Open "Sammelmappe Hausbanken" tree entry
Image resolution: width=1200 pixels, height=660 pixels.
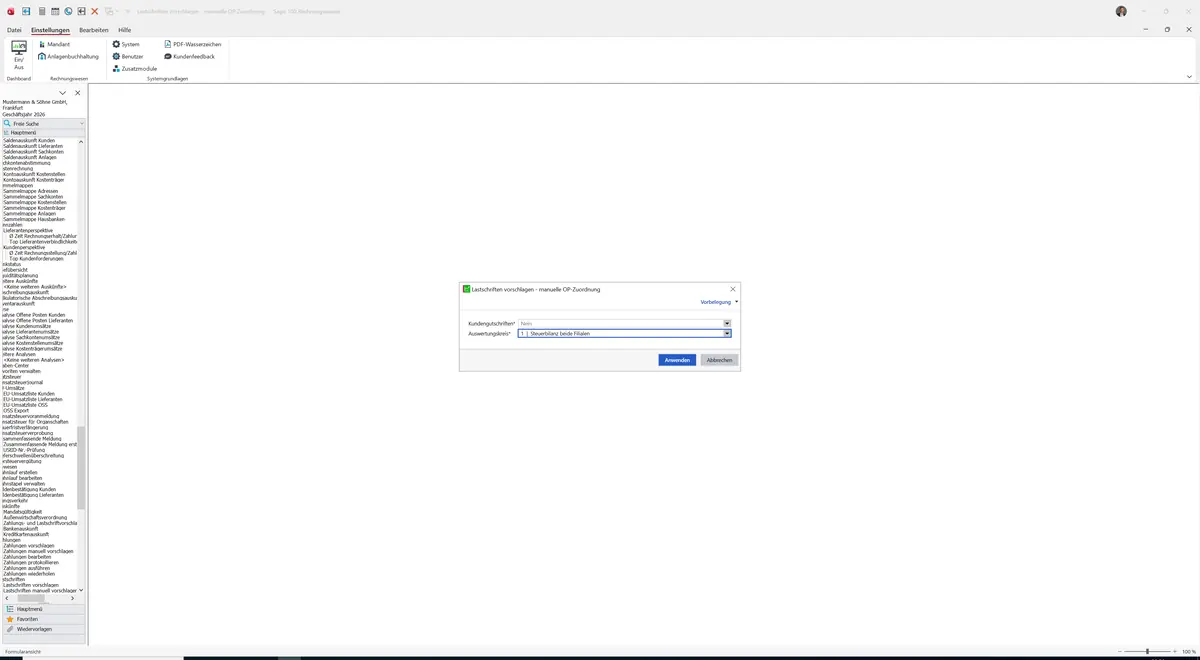pos(34,219)
